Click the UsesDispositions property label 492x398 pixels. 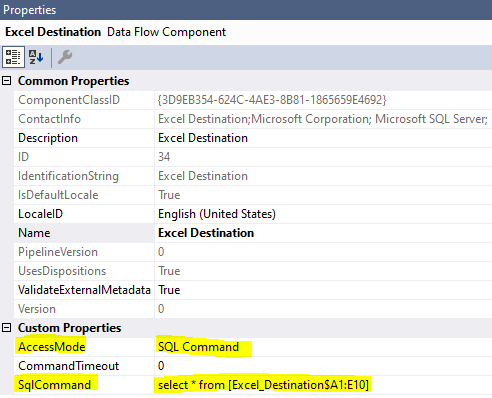62,271
